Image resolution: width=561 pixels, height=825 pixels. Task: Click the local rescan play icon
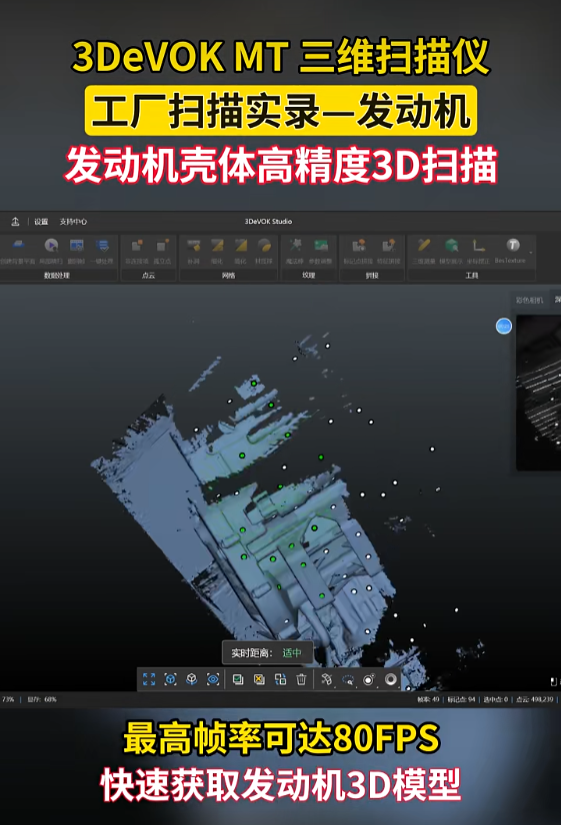pos(51,246)
